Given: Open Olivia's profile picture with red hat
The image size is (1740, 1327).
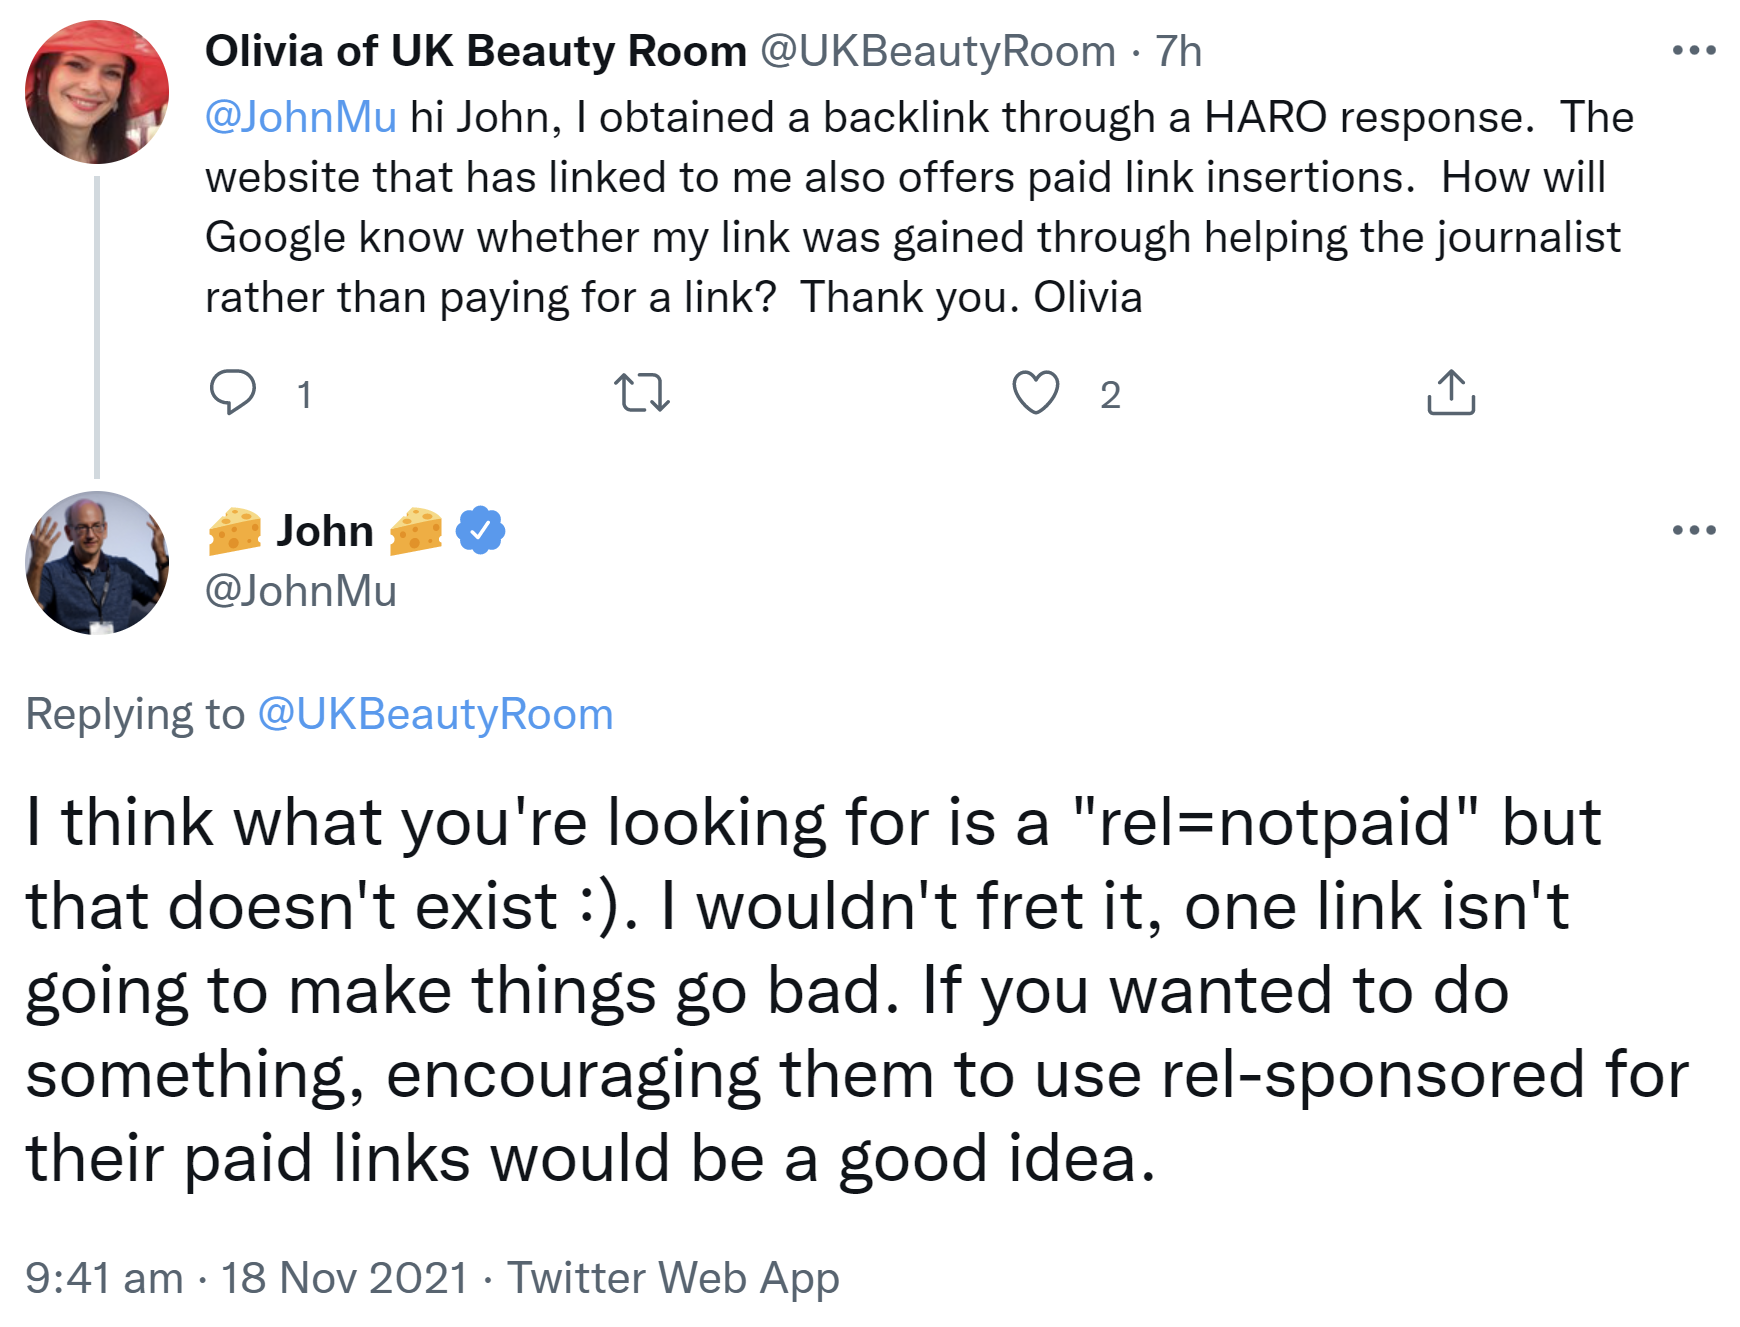Looking at the screenshot, I should (x=97, y=92).
